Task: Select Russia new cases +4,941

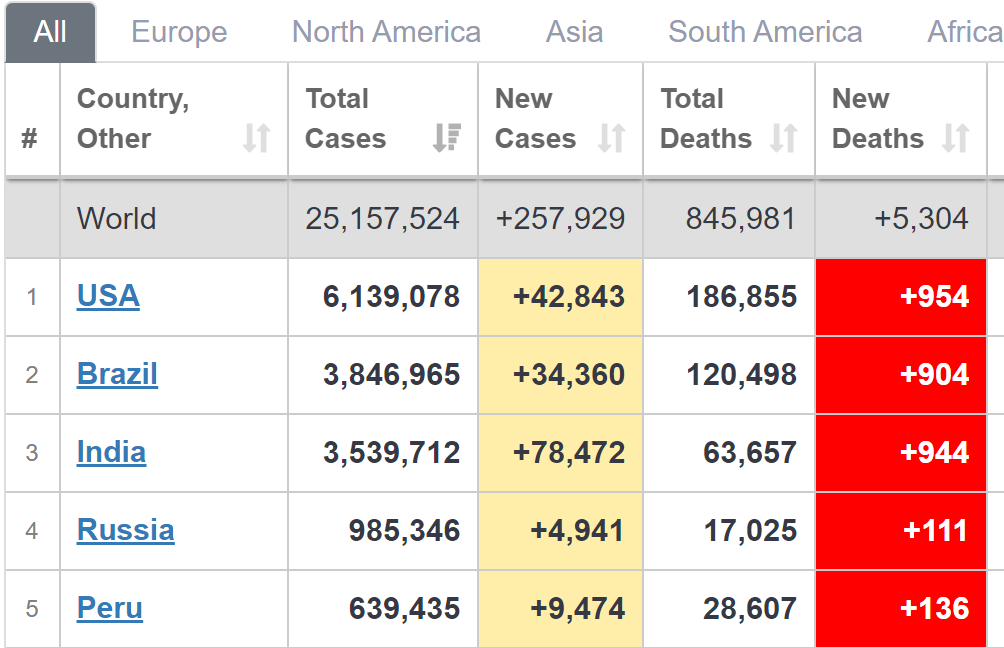Action: coord(578,531)
